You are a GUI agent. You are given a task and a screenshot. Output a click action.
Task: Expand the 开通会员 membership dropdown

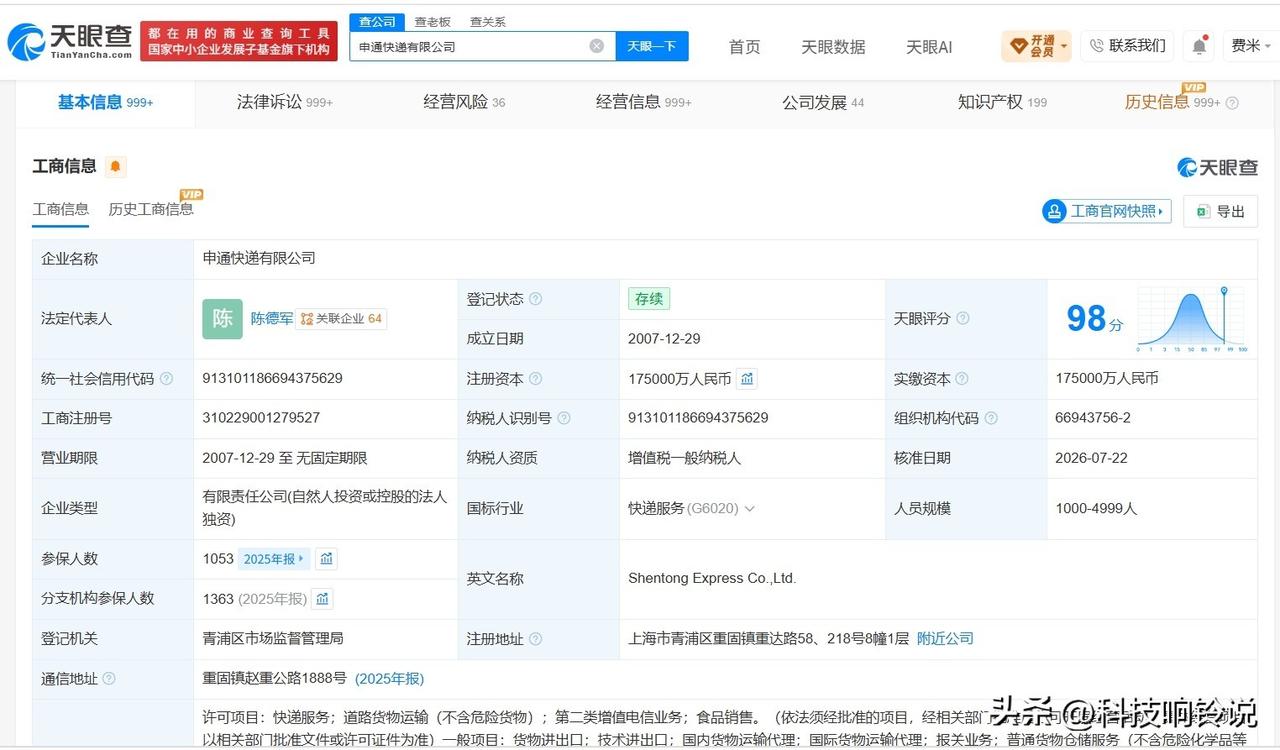(x=1036, y=46)
